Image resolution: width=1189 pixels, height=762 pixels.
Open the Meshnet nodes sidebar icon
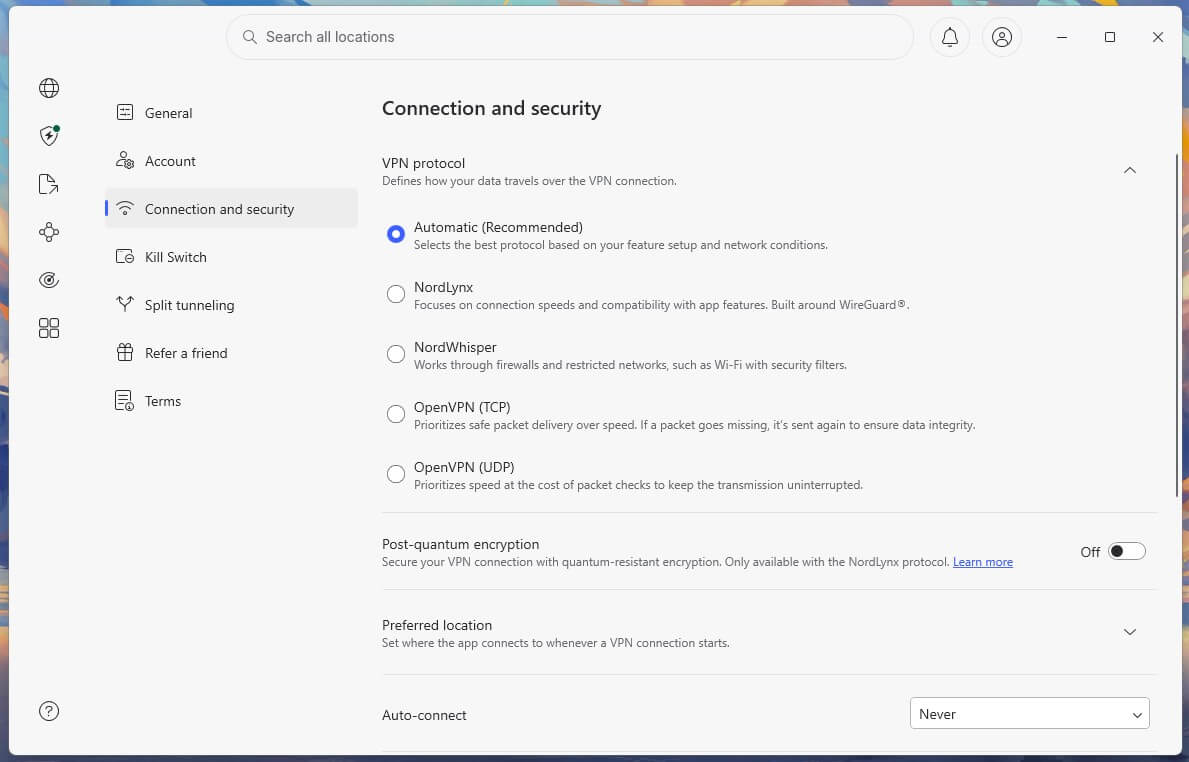49,232
